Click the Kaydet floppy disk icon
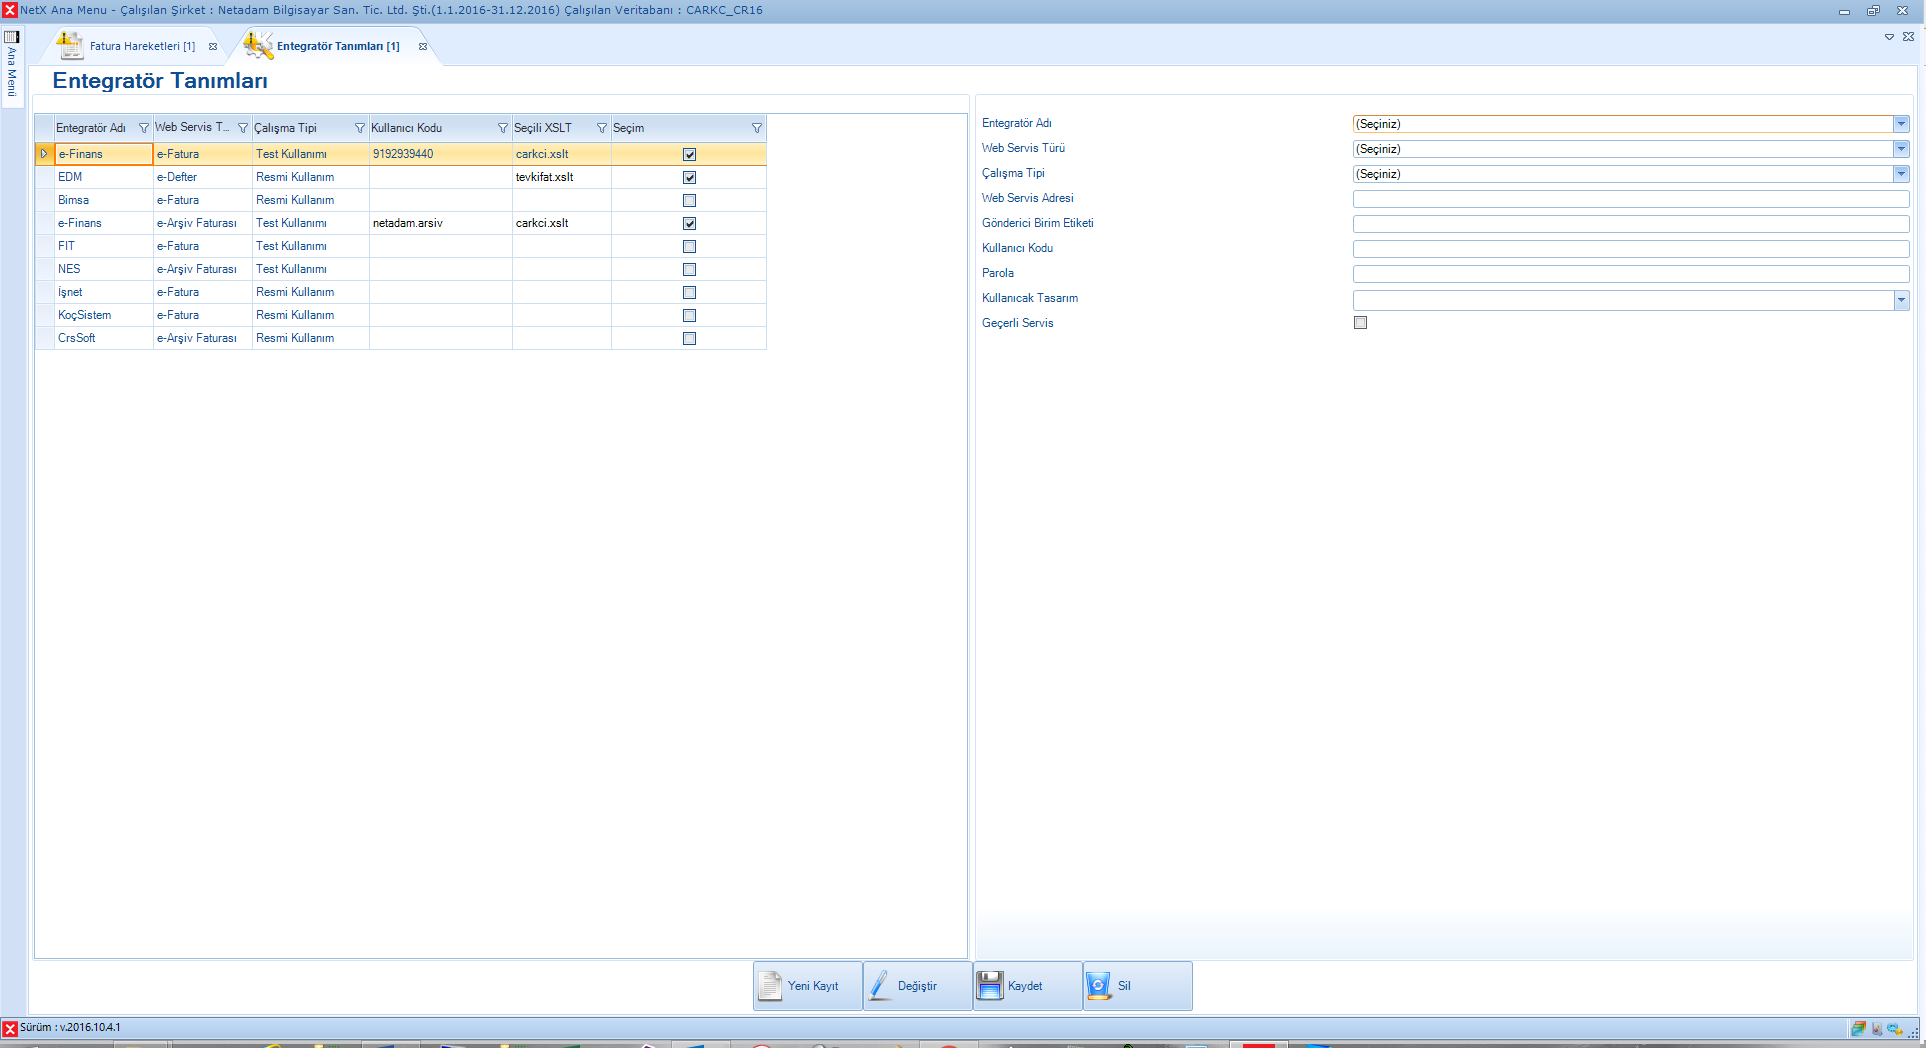 point(990,986)
